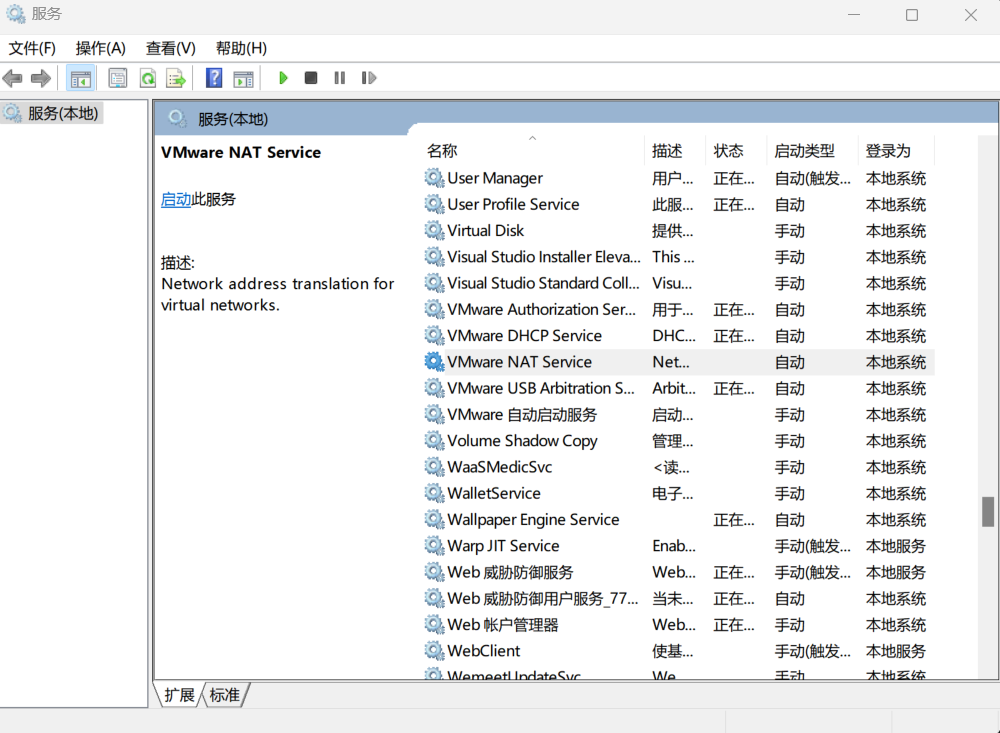Click 自动(触发... startup type of User Manager
The height and width of the screenshot is (733, 1000).
click(812, 178)
